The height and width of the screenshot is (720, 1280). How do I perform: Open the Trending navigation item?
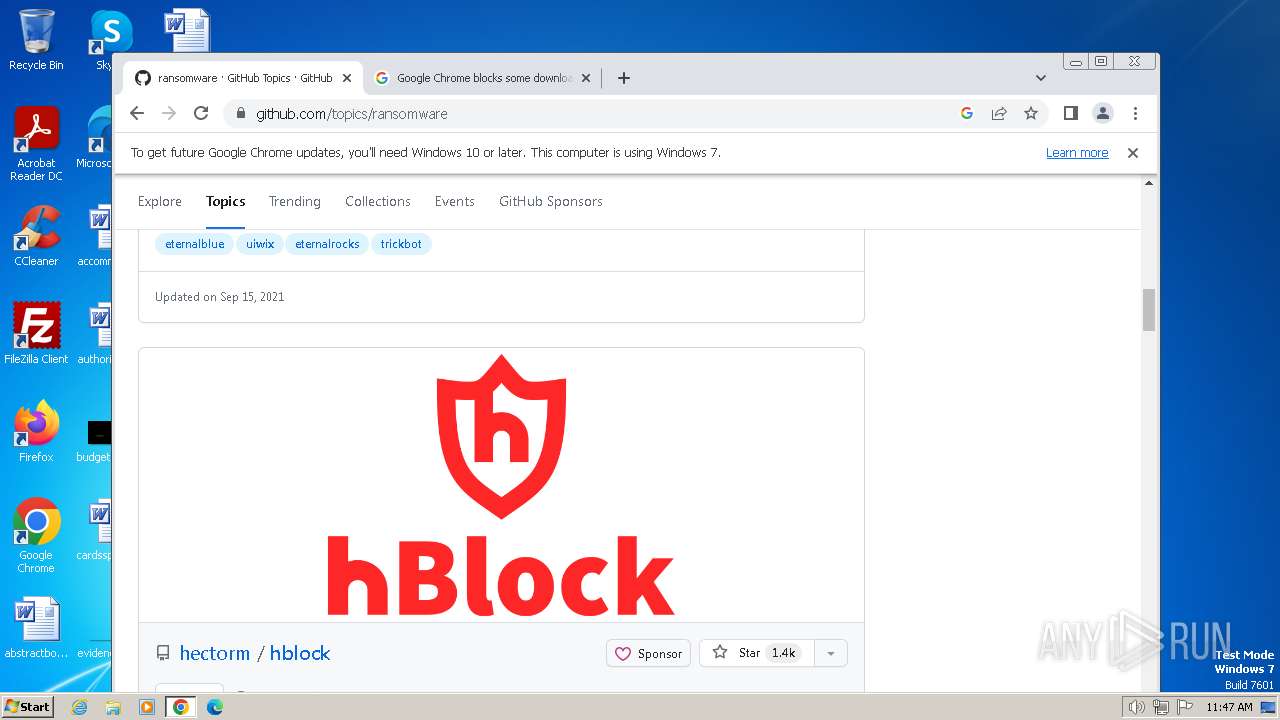295,201
